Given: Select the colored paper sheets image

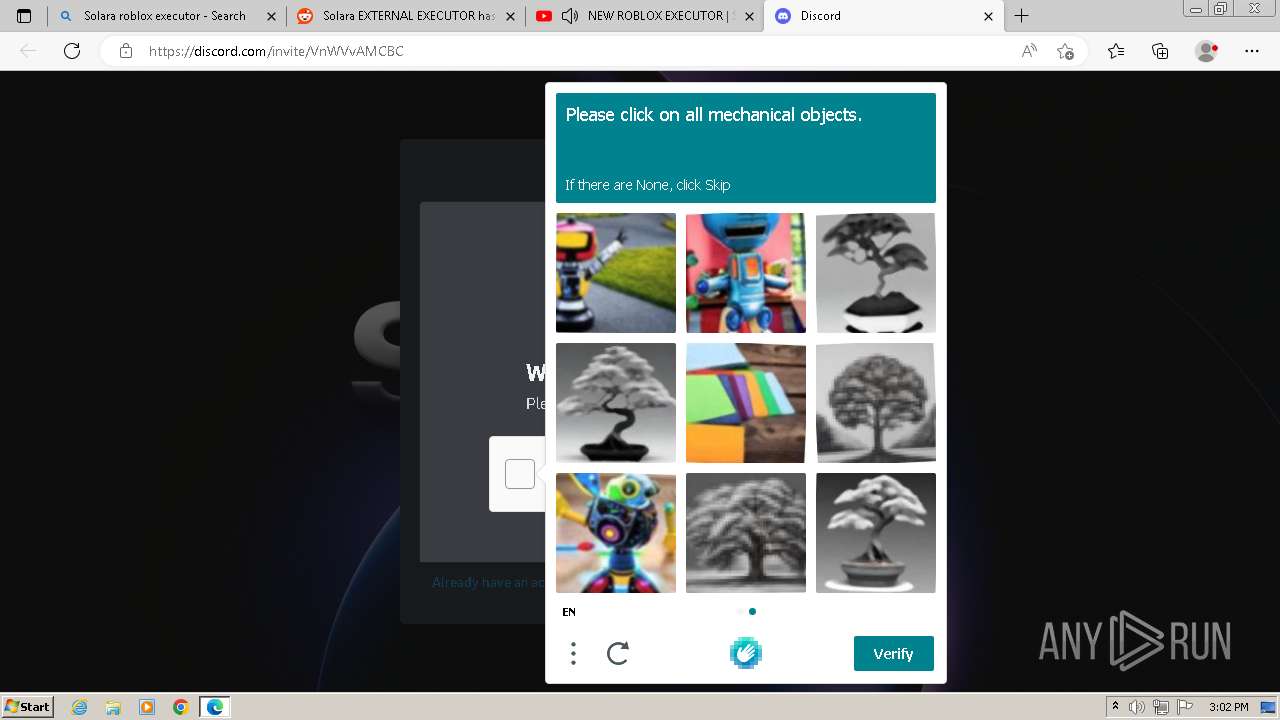Looking at the screenshot, I should [x=746, y=403].
